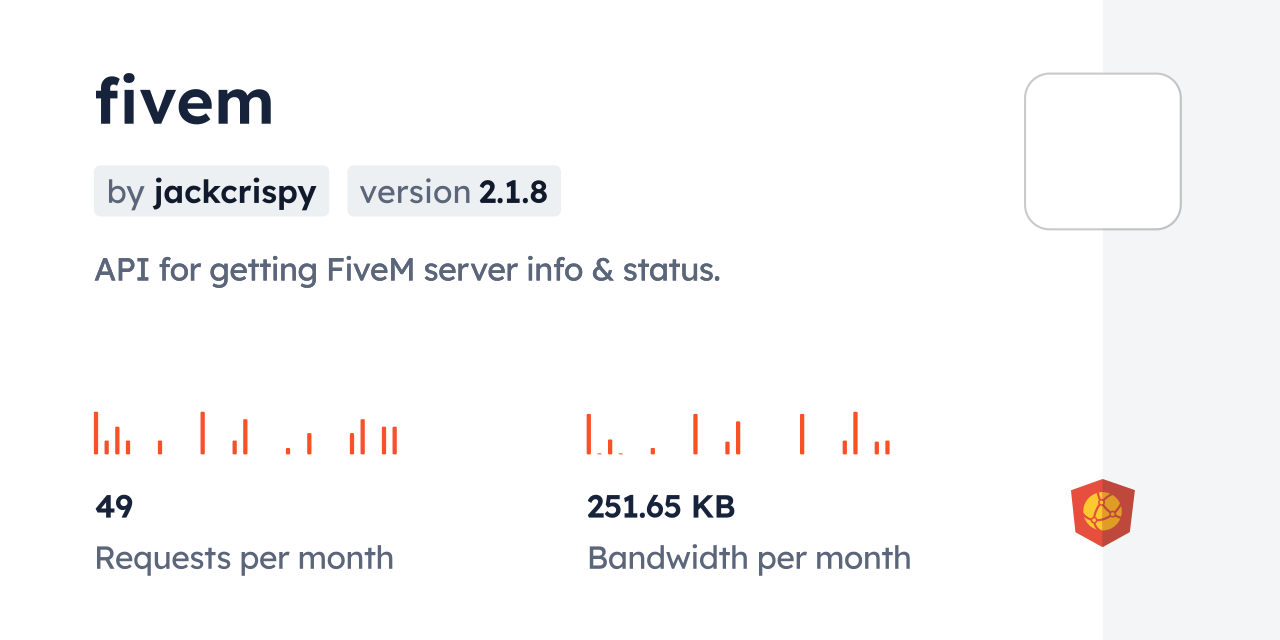
Task: Click the package description text
Action: (407, 270)
